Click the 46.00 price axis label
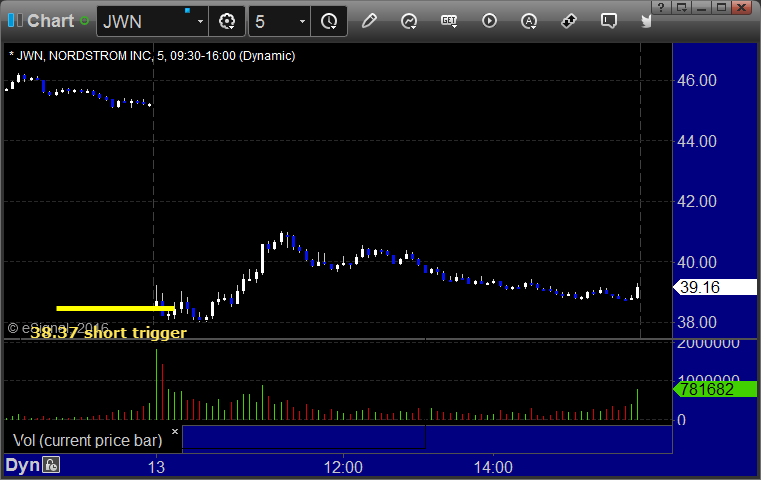The width and height of the screenshot is (761, 480). click(x=696, y=80)
